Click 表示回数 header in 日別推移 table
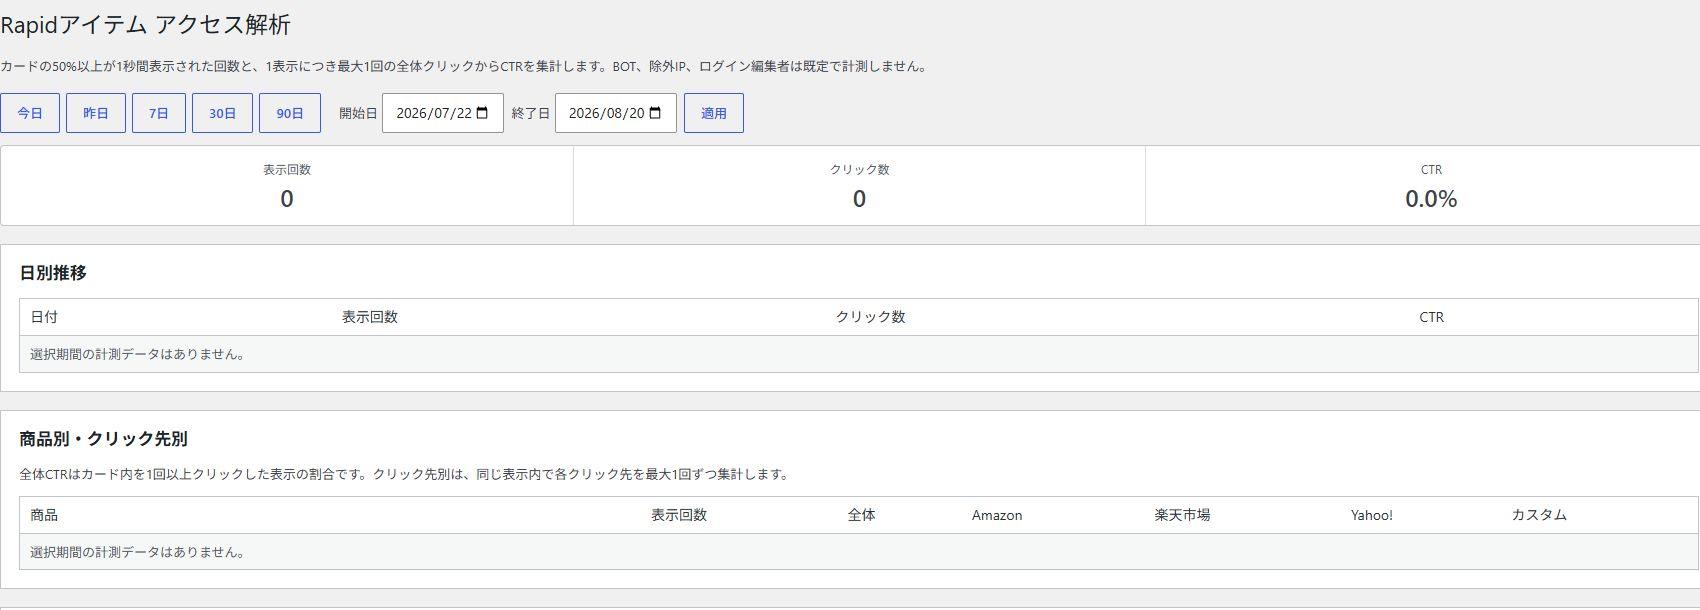Image resolution: width=1700 pixels, height=610 pixels. pyautogui.click(x=370, y=317)
